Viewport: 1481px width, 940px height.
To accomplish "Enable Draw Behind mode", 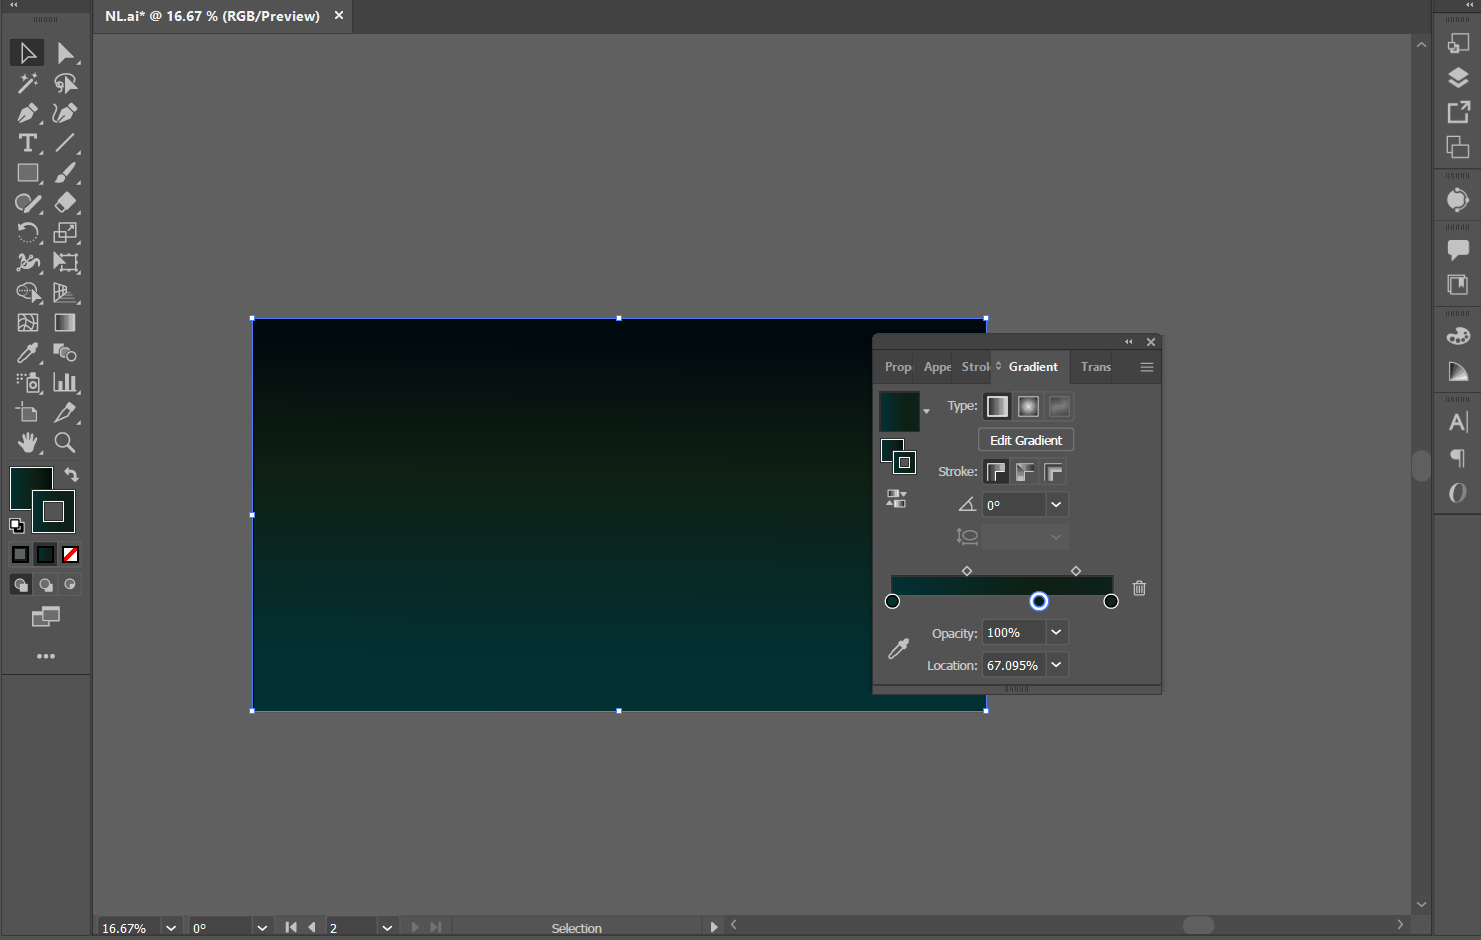I will (x=45, y=585).
